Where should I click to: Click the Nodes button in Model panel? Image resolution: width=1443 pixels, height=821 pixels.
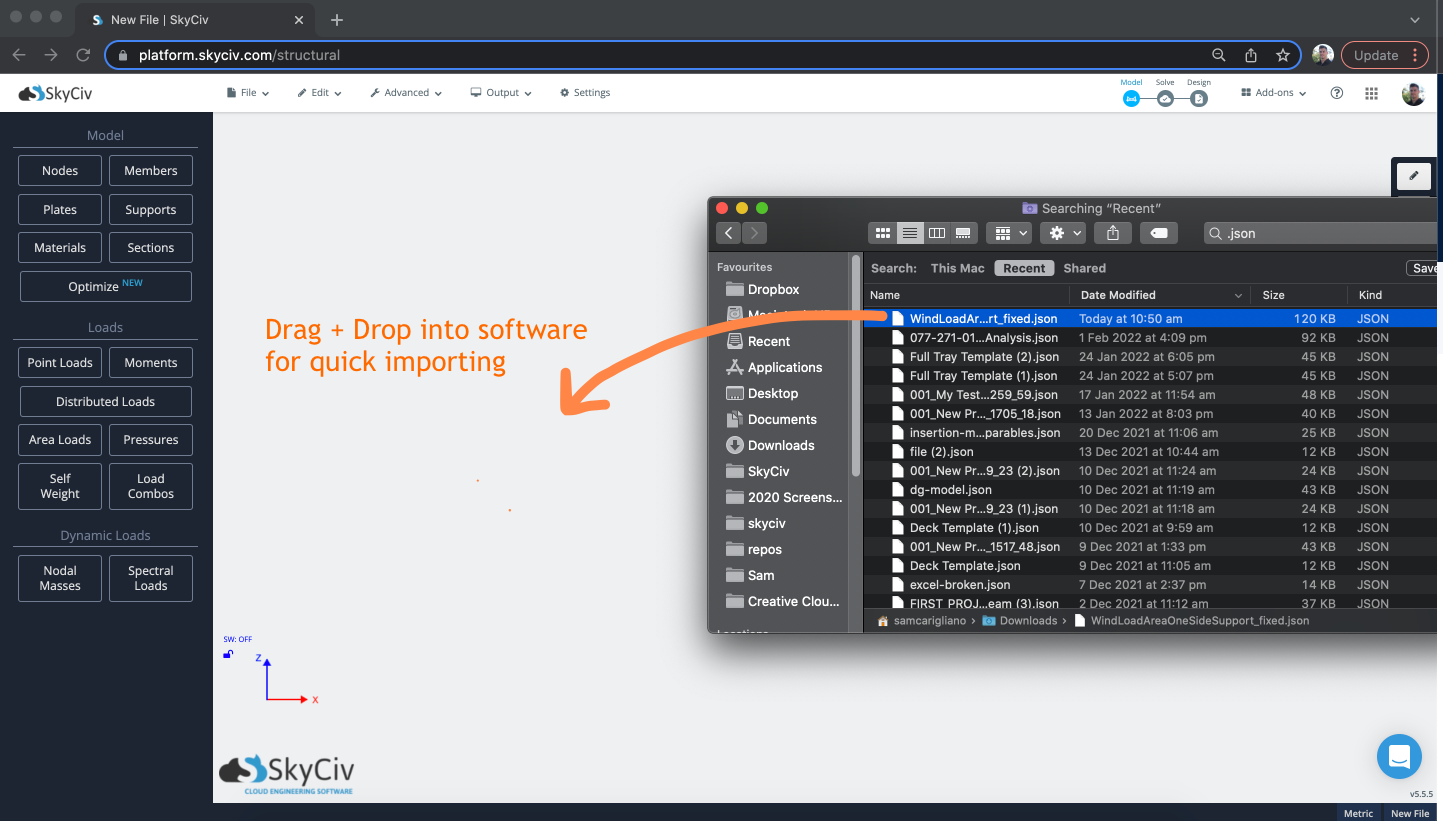[59, 170]
